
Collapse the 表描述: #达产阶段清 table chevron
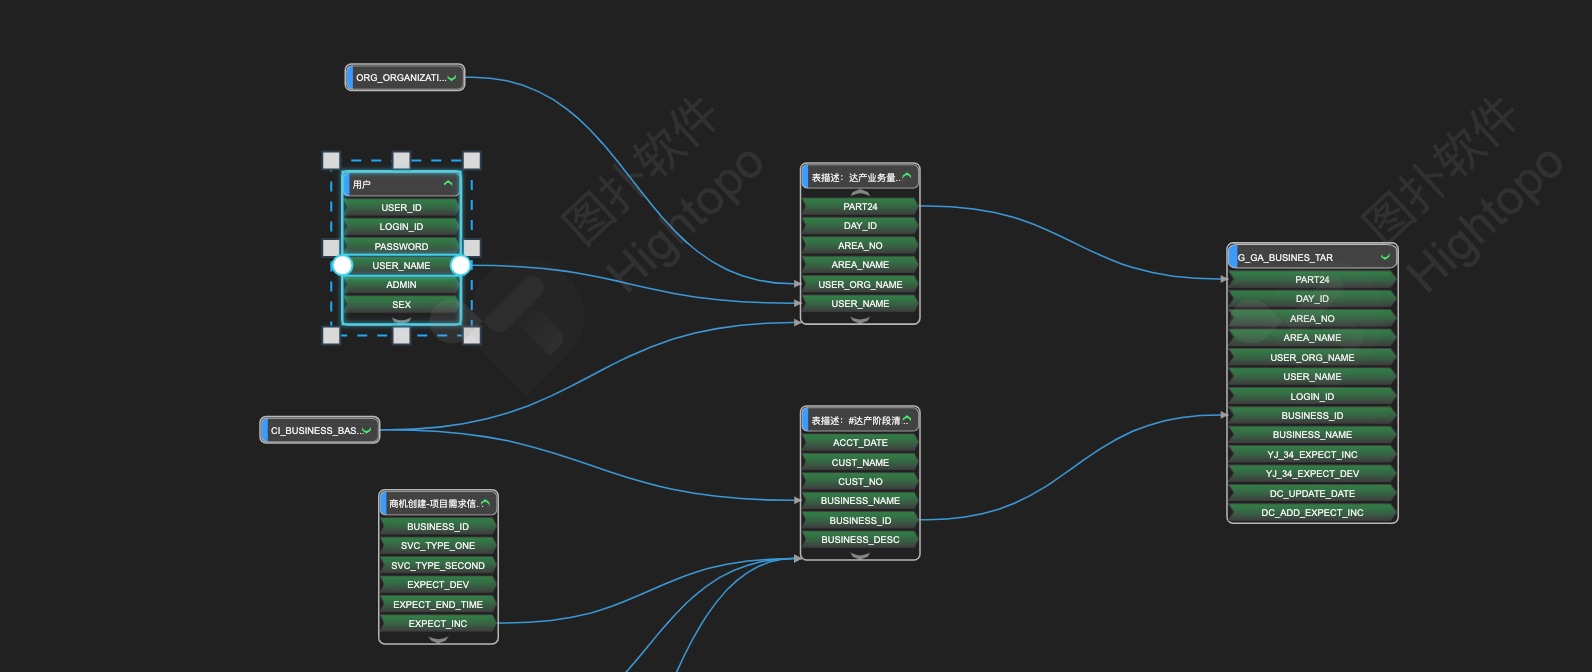[x=906, y=420]
